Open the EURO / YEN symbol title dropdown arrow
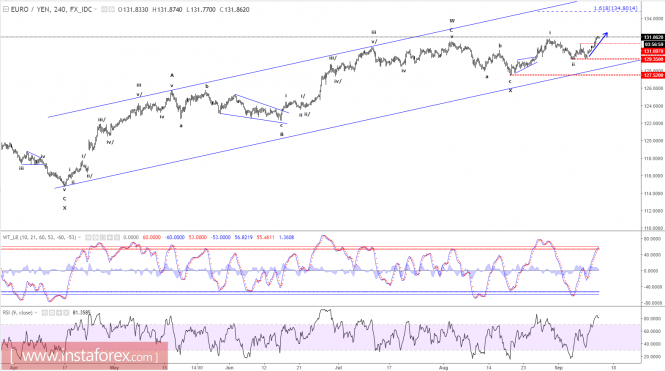This screenshot has width=665, height=371. click(x=95, y=9)
